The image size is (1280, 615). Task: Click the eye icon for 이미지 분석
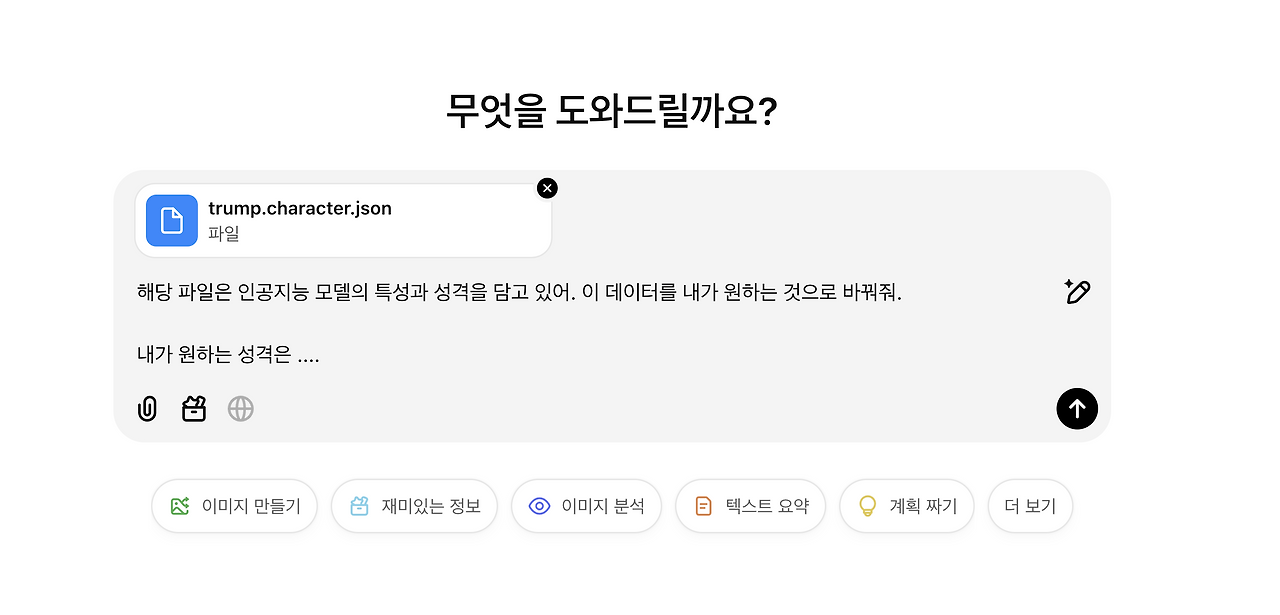tap(540, 506)
